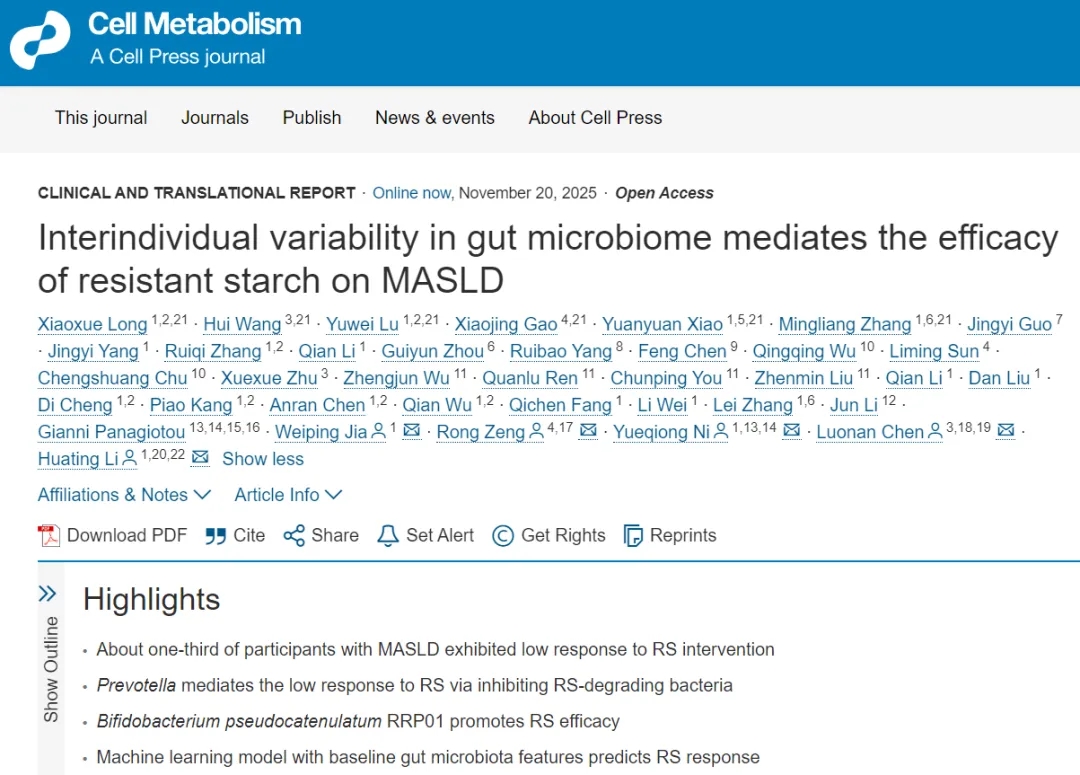Click the Set Alert bell icon

tap(388, 536)
